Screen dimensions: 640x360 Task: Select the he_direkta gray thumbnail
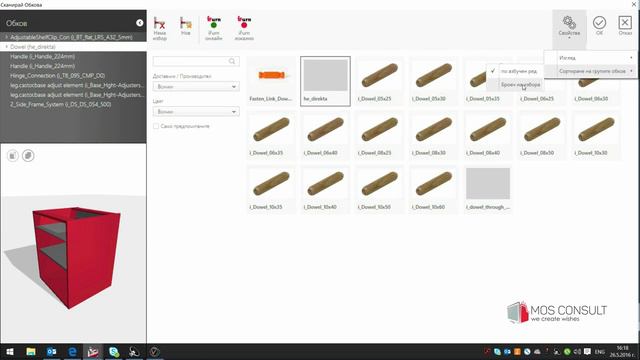325,81
